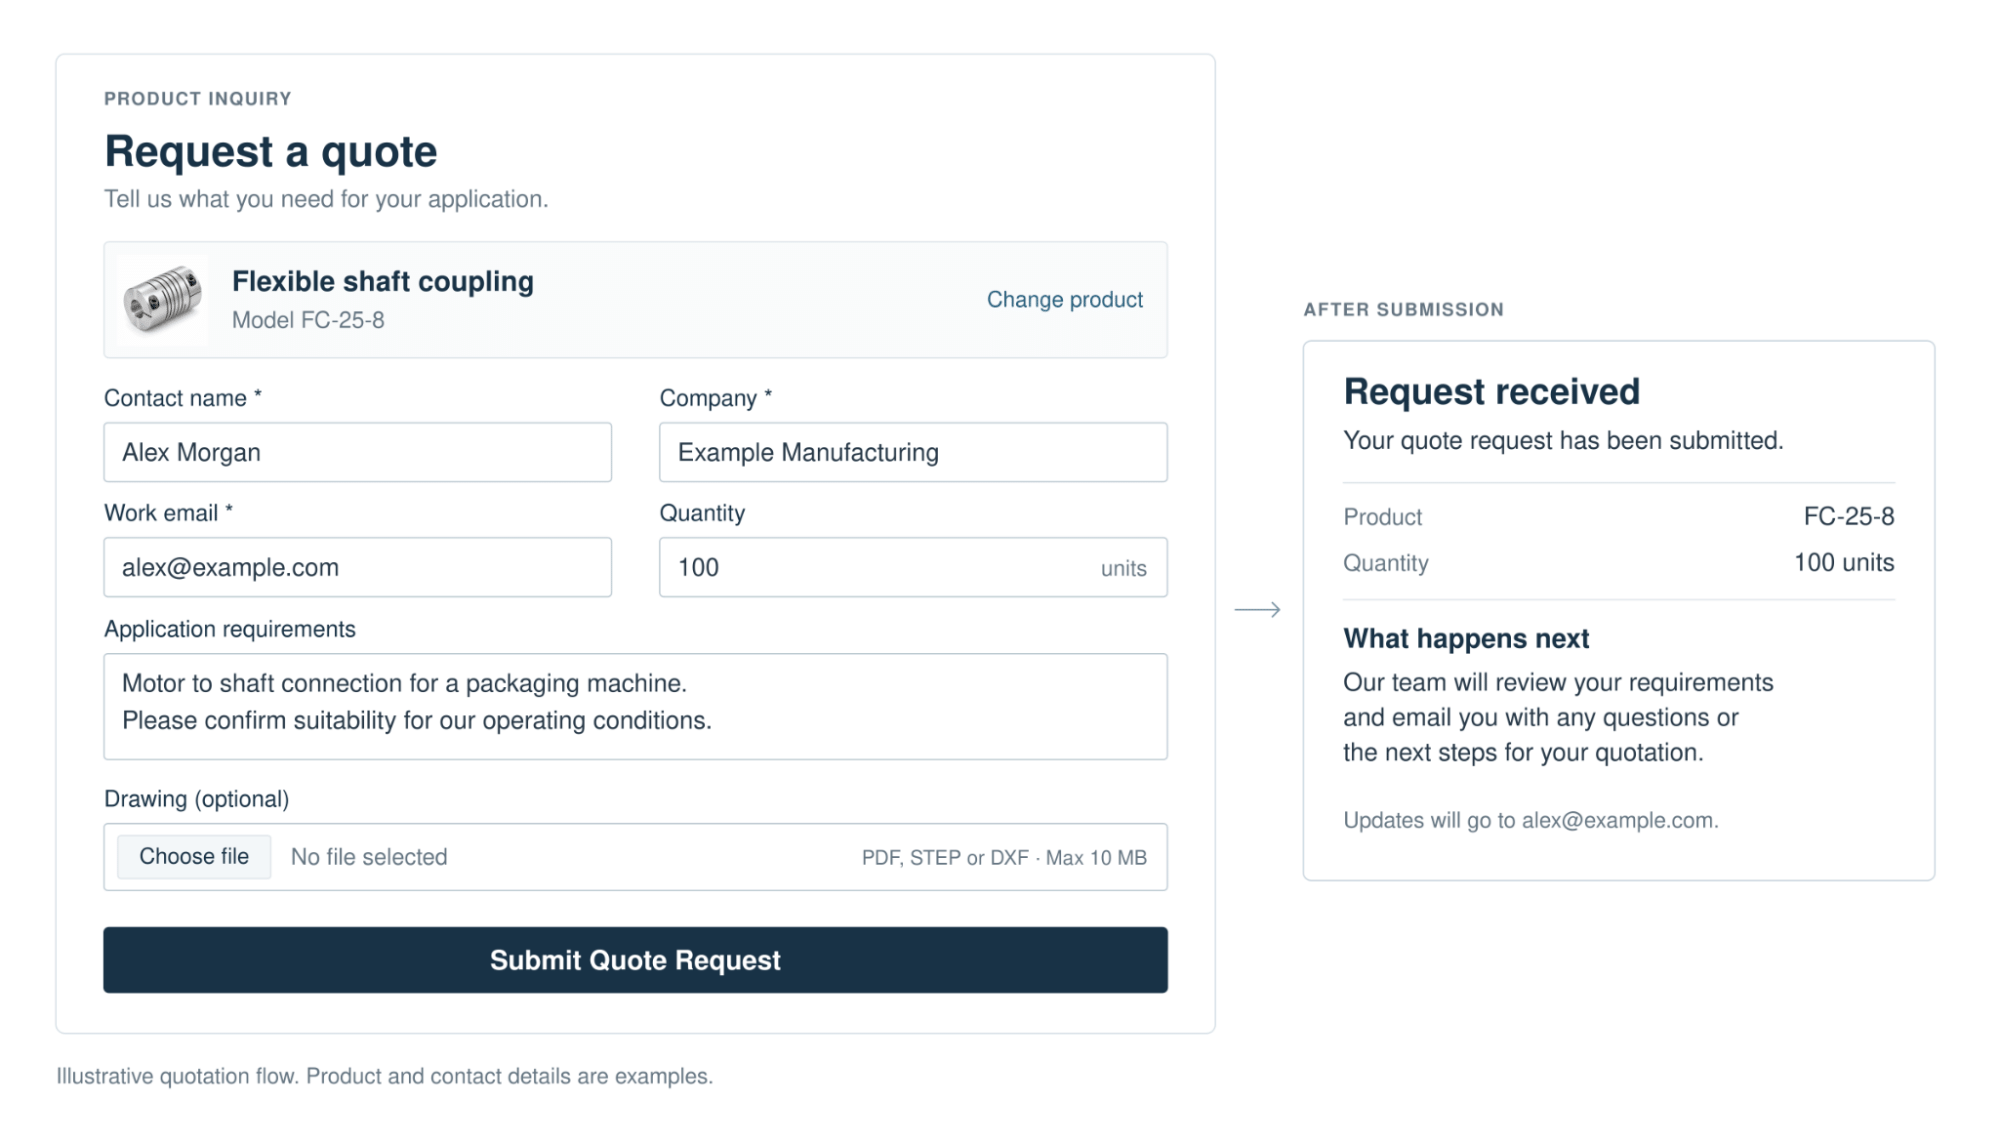
Task: Click the 'Request received' heading
Action: coord(1491,391)
